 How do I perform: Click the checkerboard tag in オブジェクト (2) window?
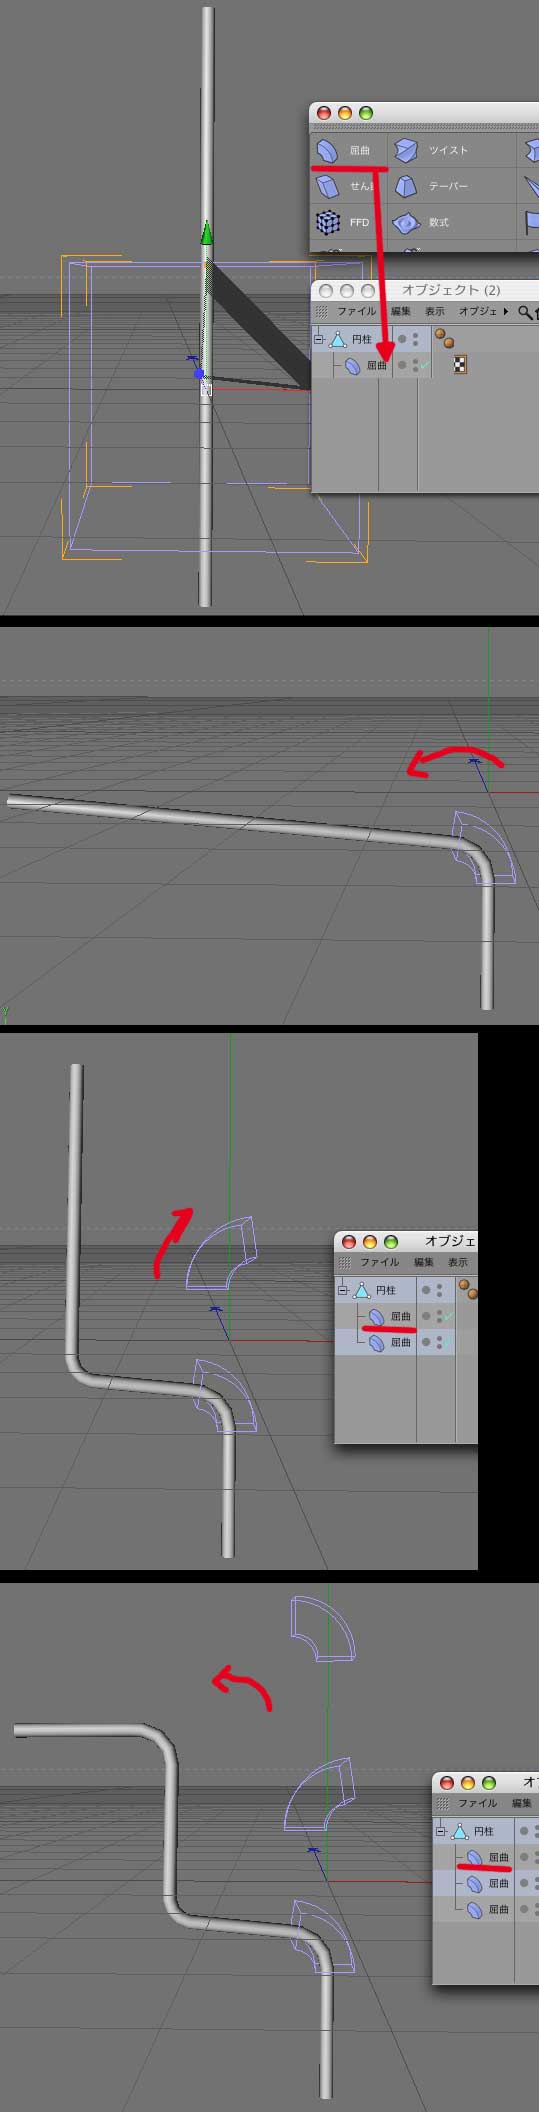coord(461,365)
